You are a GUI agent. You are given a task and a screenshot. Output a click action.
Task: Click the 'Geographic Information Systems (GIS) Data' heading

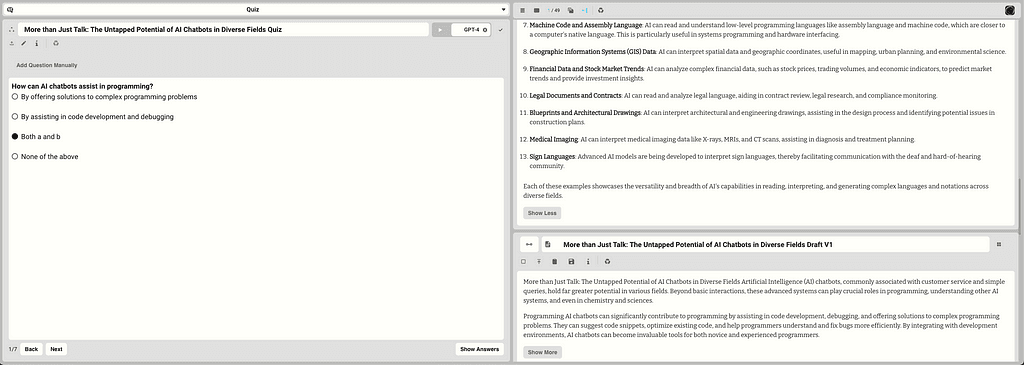click(x=593, y=51)
